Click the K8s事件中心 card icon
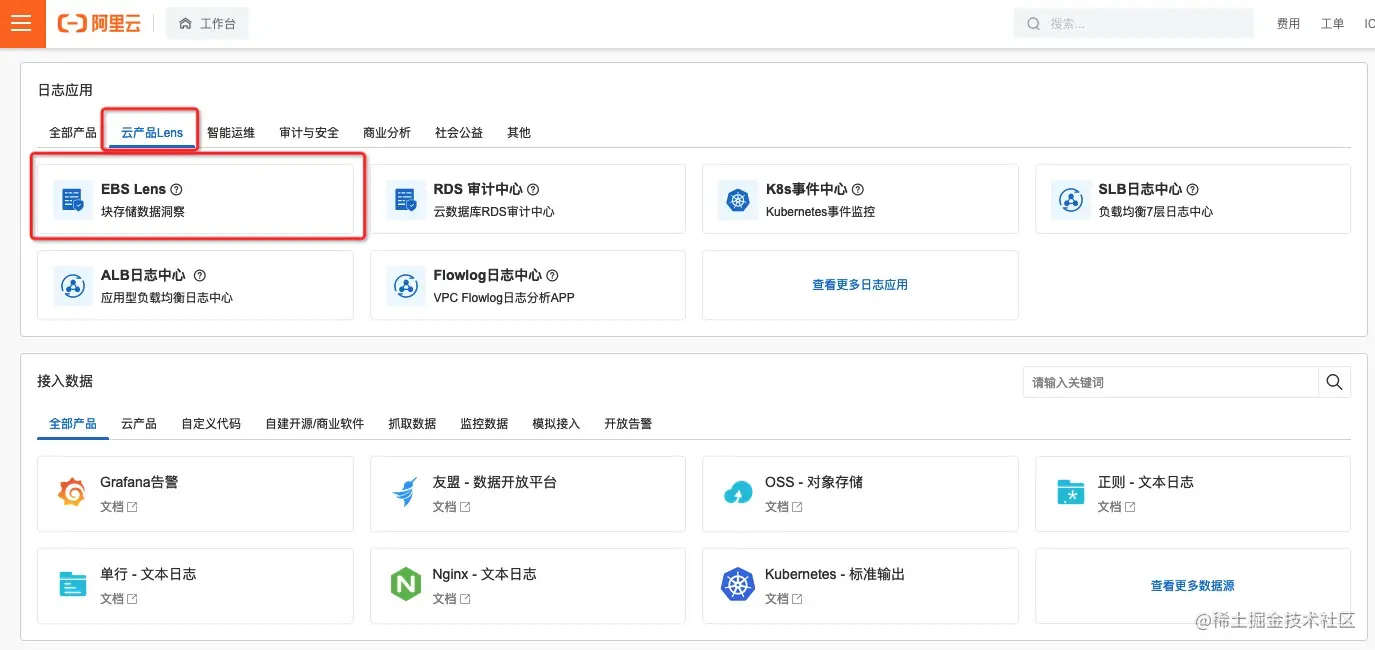The width and height of the screenshot is (1375, 650). (x=738, y=200)
